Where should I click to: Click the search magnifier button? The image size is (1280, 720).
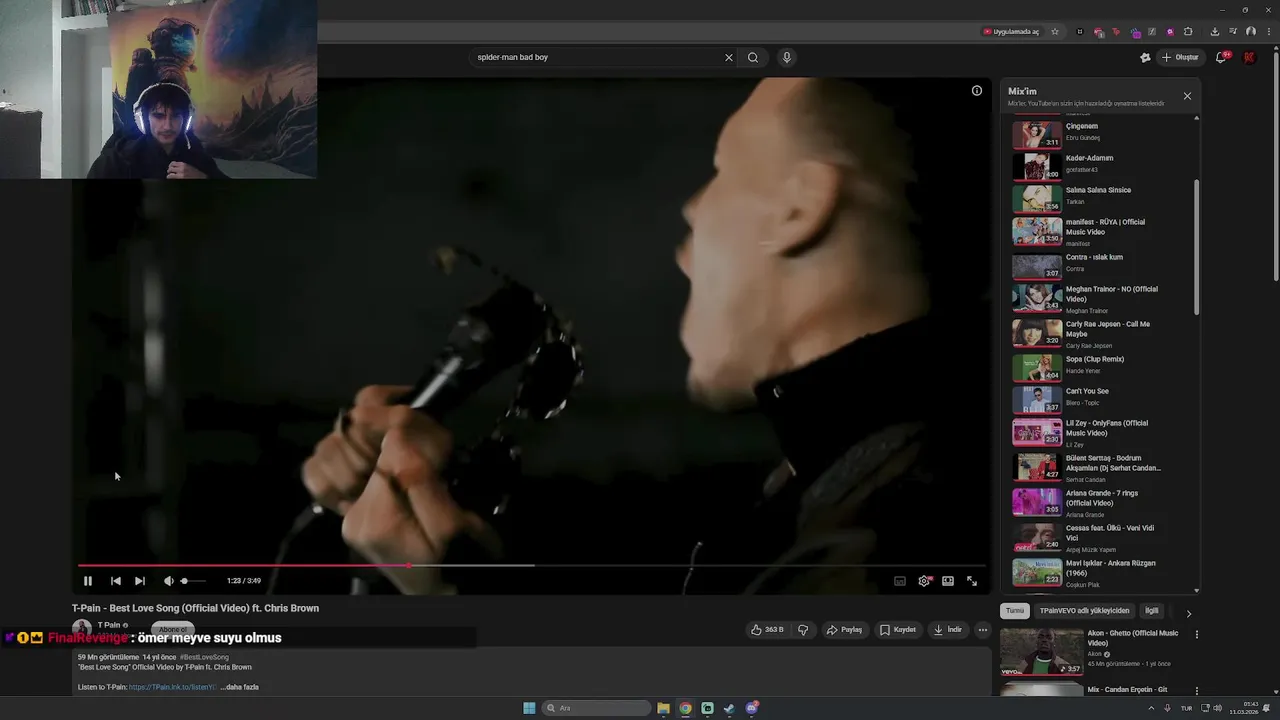pyautogui.click(x=753, y=57)
